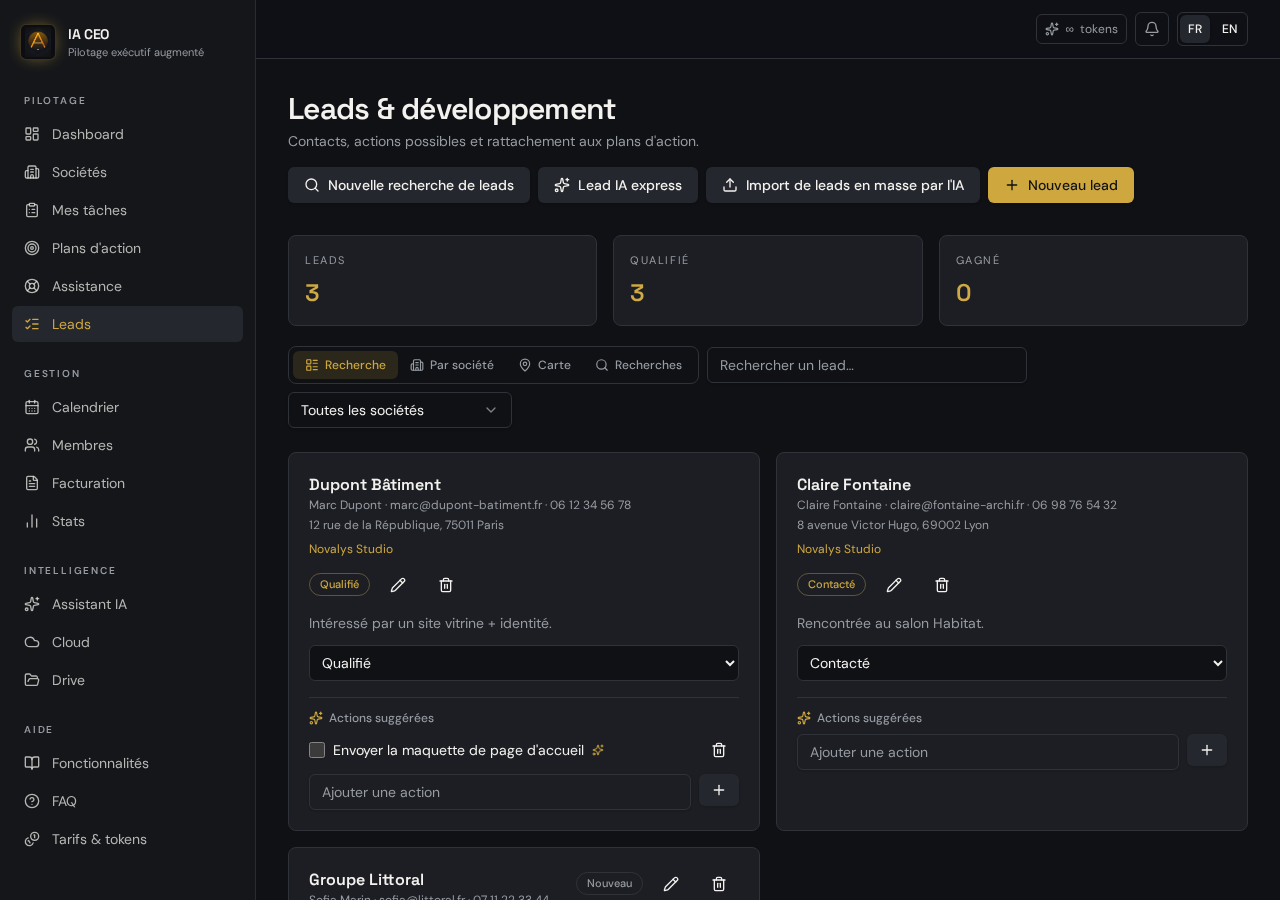The height and width of the screenshot is (900, 1280).
Task: Click 'Import de leads en masse par l'IA'
Action: 843,185
